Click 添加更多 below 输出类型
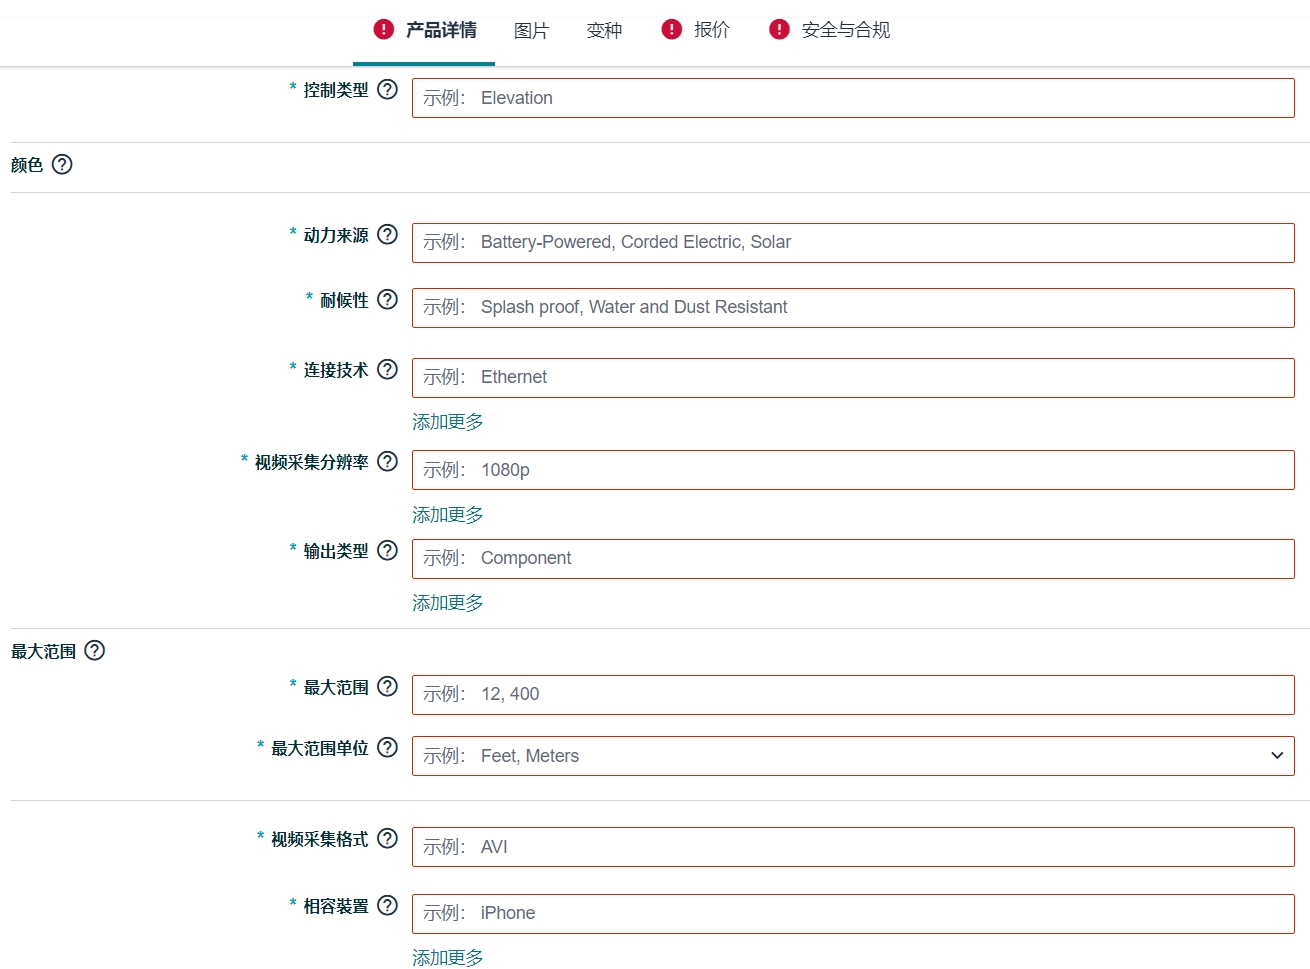The height and width of the screenshot is (969, 1310). tap(448, 603)
